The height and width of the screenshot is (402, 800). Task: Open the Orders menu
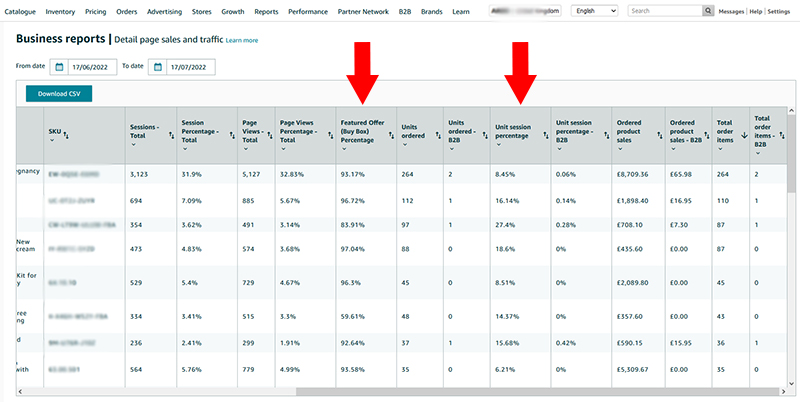coord(127,11)
